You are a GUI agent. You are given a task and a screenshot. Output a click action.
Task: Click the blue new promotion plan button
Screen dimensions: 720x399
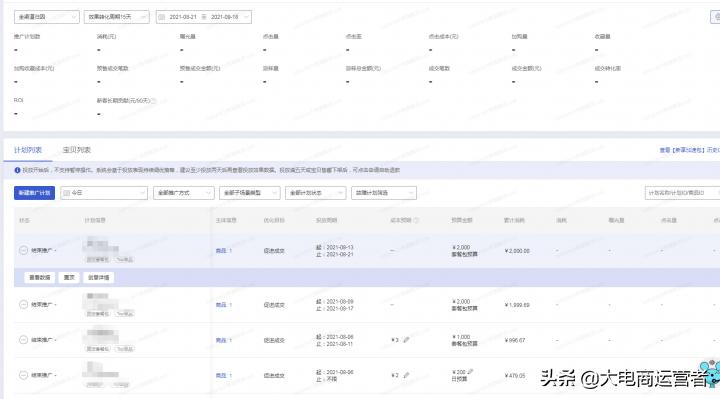pyautogui.click(x=34, y=193)
